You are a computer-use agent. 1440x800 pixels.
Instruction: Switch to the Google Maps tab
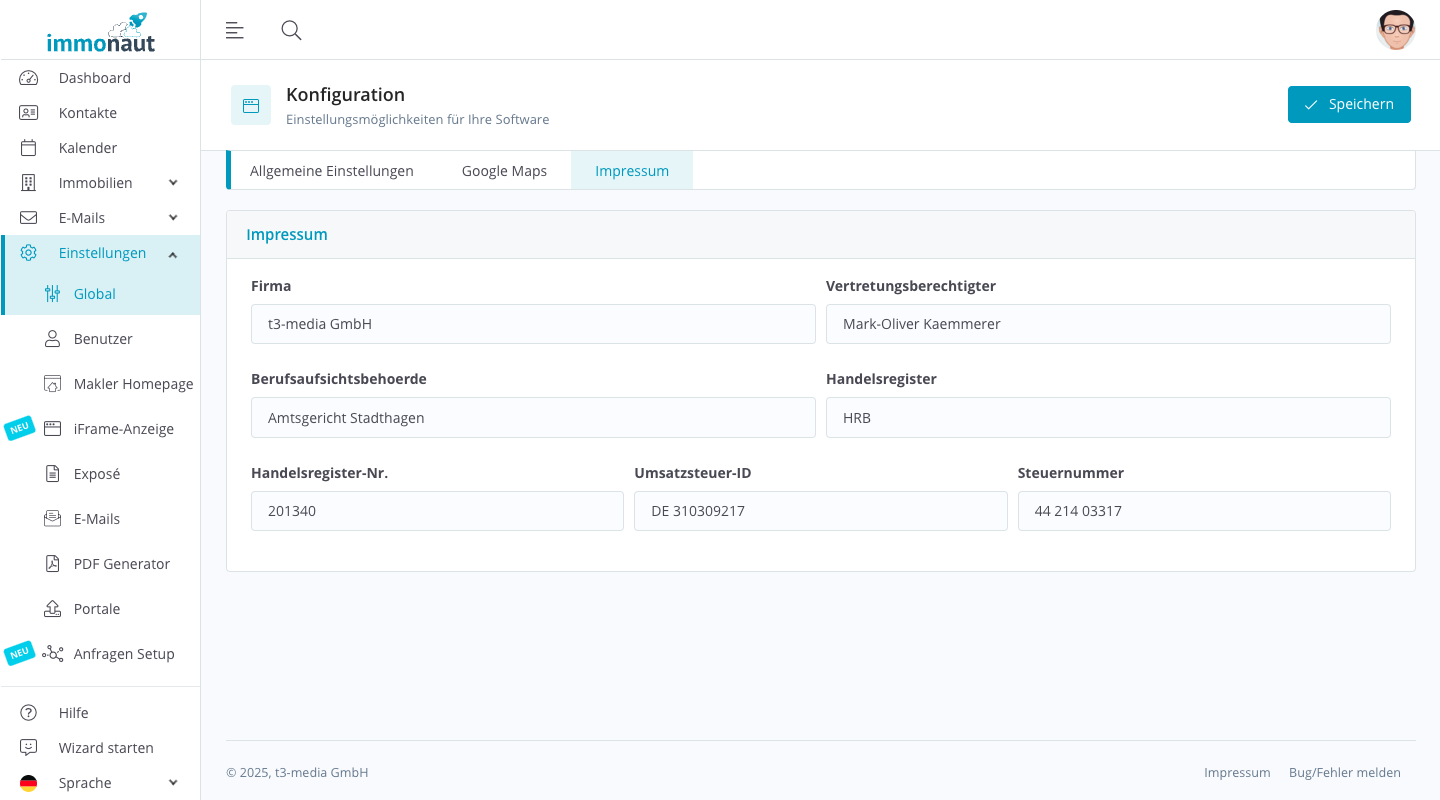click(504, 170)
